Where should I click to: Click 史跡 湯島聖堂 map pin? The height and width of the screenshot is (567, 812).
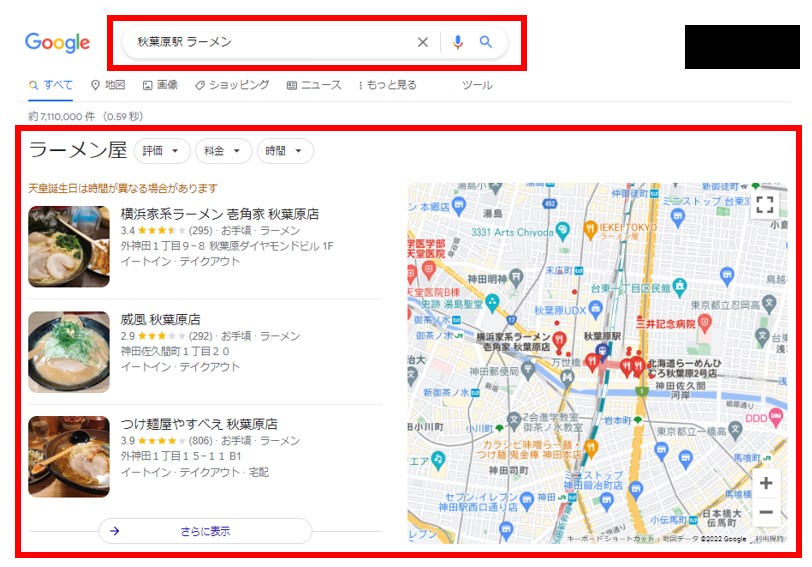(491, 301)
